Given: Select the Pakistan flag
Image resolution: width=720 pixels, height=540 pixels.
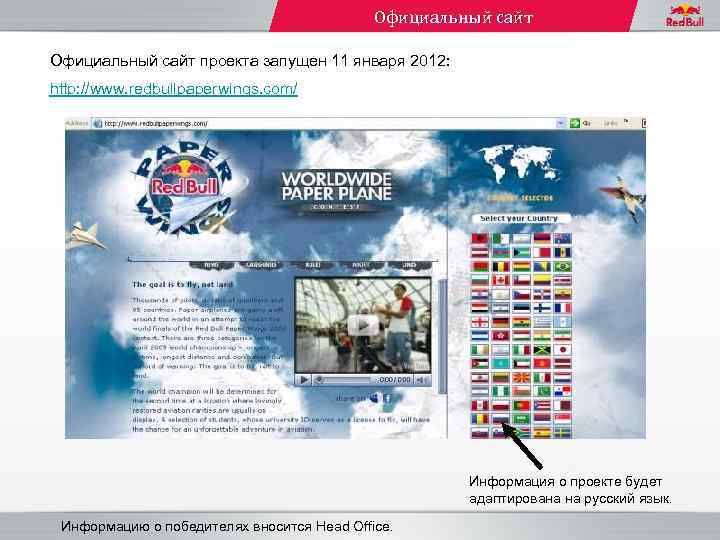Looking at the screenshot, I should [x=542, y=391].
